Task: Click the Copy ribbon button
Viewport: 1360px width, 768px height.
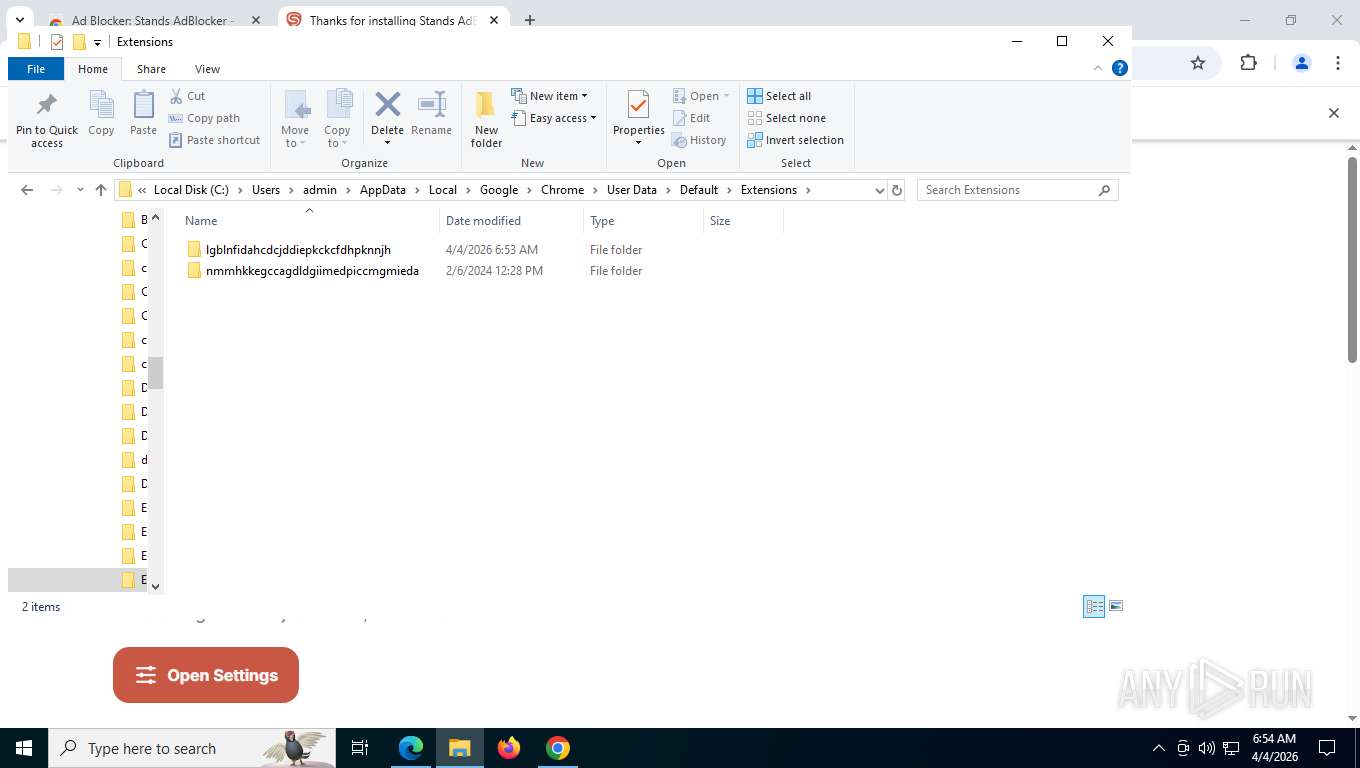Action: coord(101,113)
